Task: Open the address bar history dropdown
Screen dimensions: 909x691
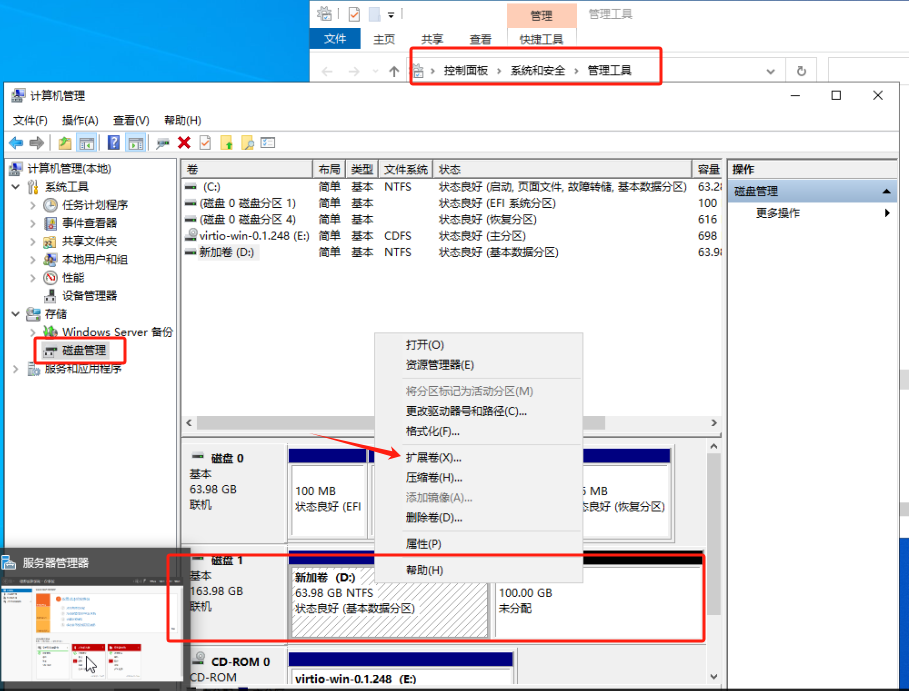Action: click(770, 71)
